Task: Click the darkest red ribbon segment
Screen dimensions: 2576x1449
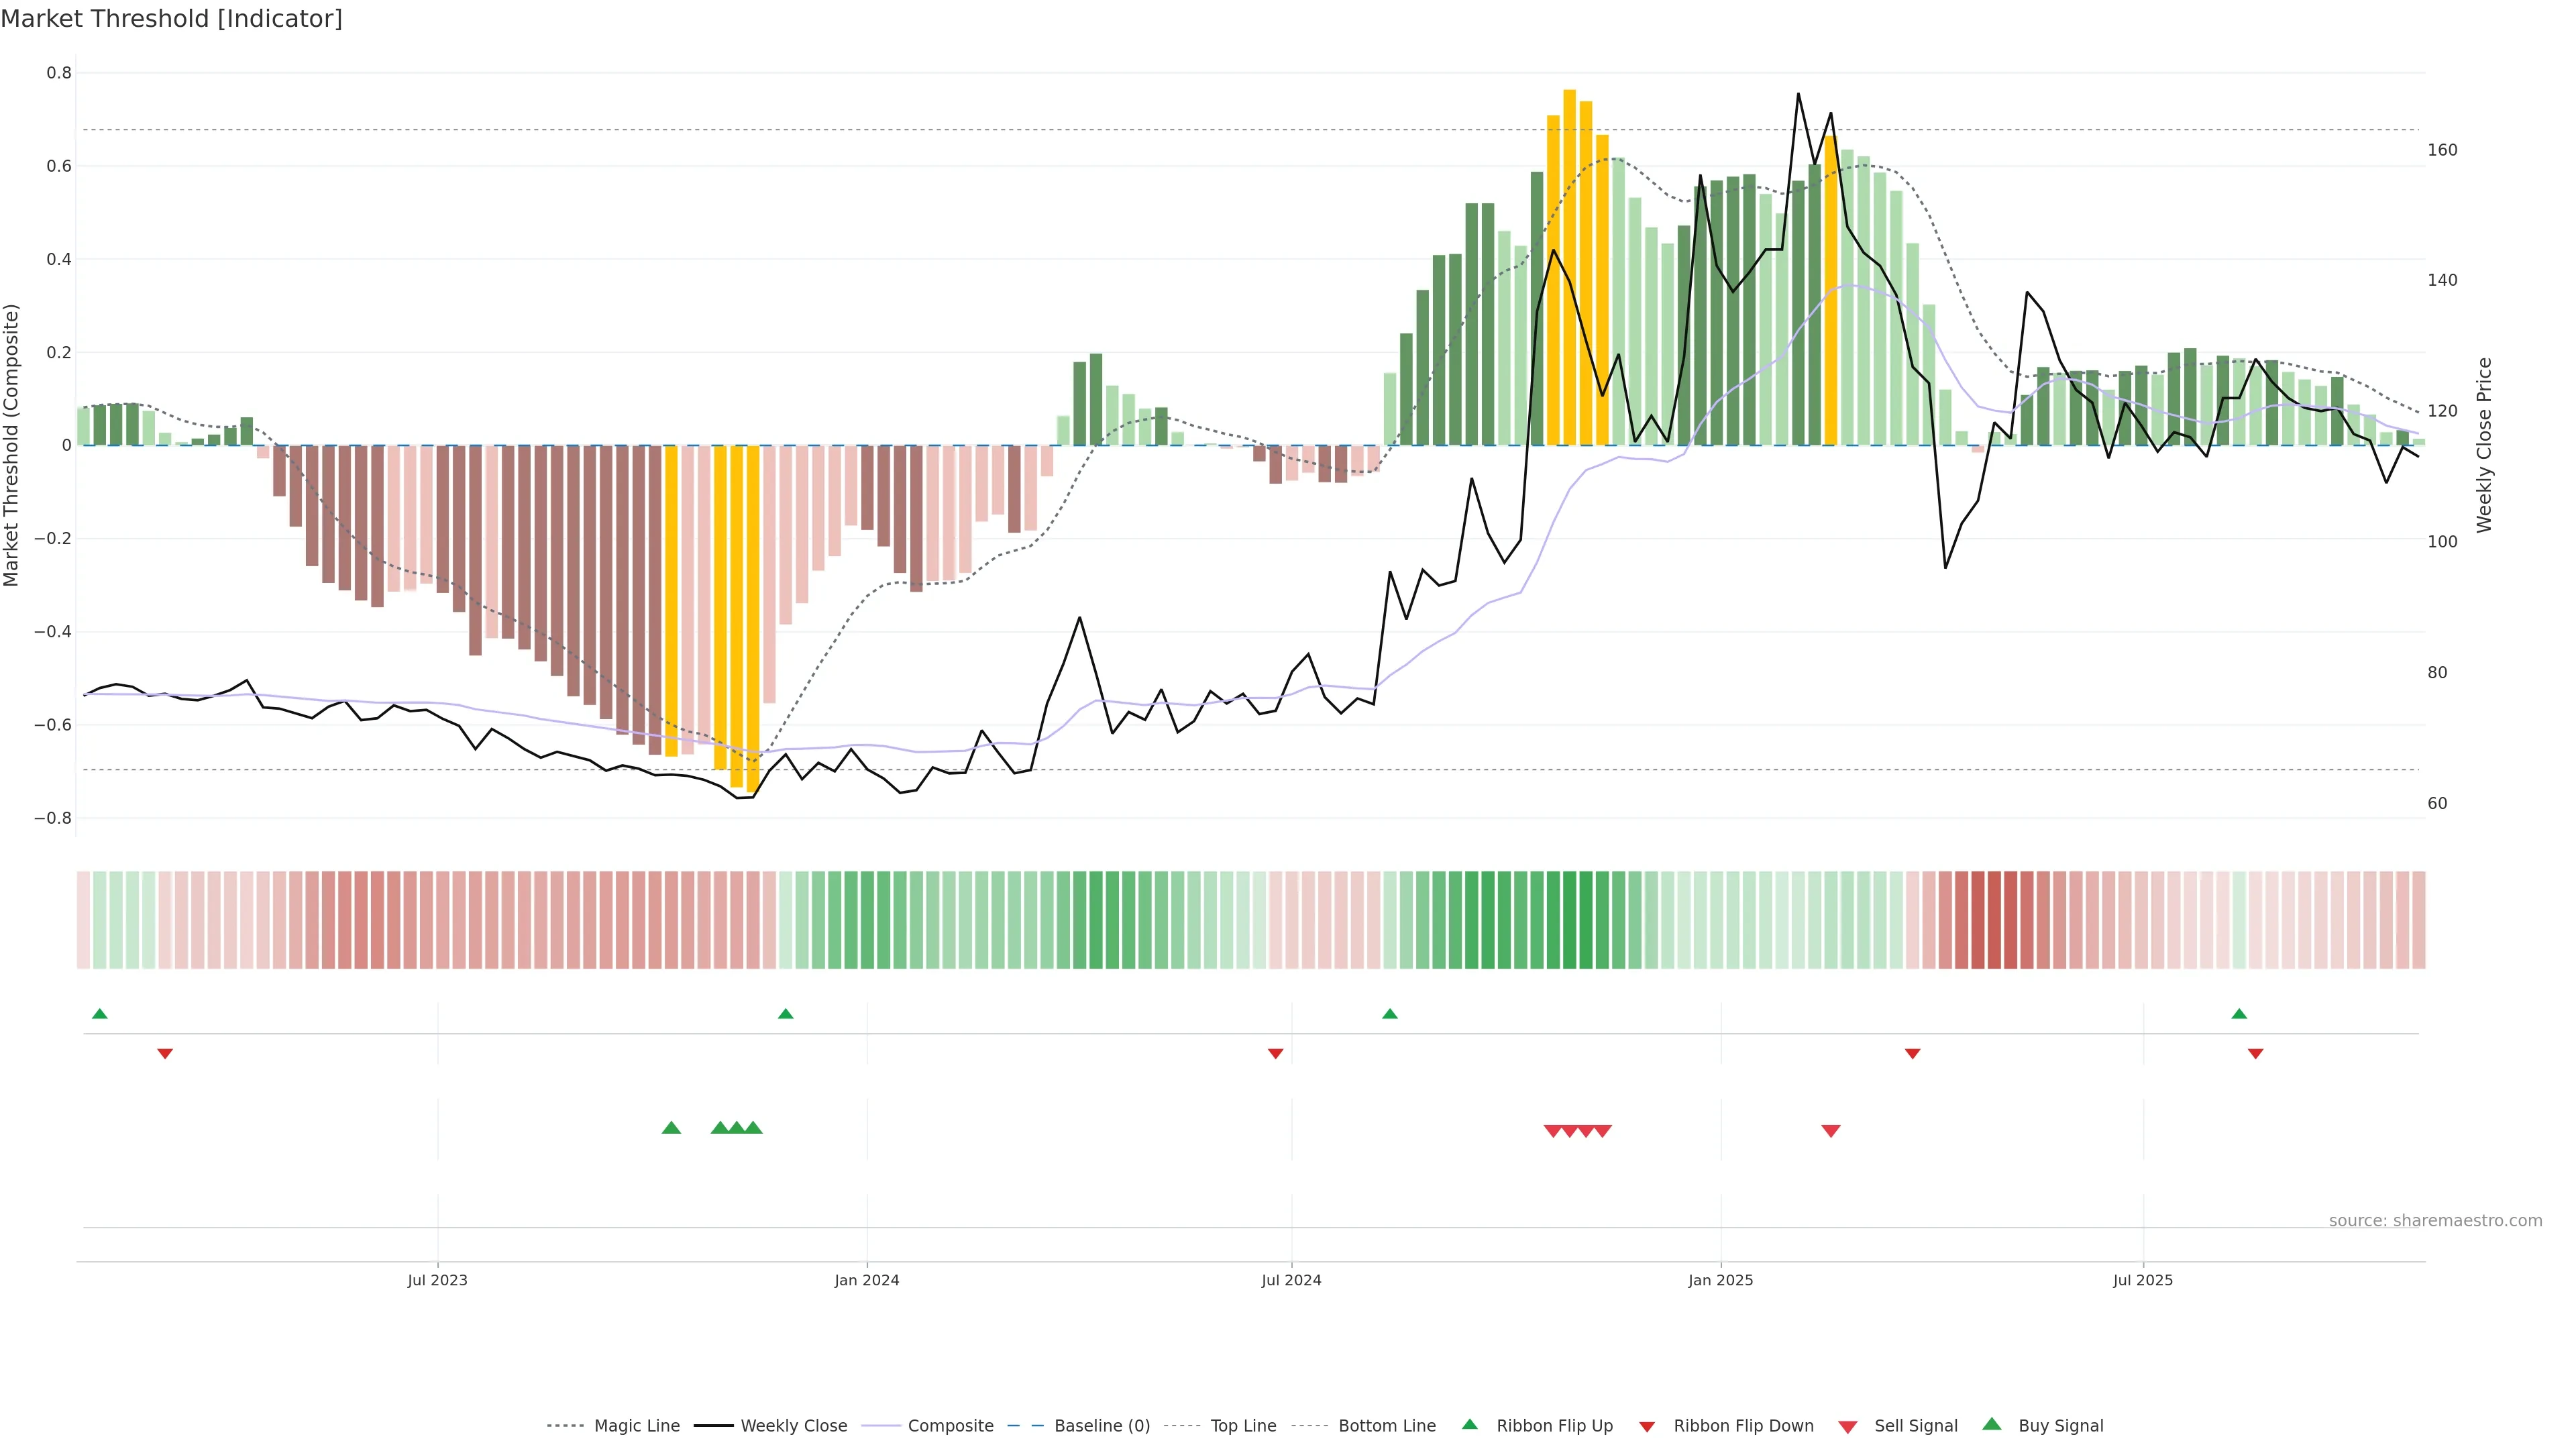Action: coord(1994,920)
